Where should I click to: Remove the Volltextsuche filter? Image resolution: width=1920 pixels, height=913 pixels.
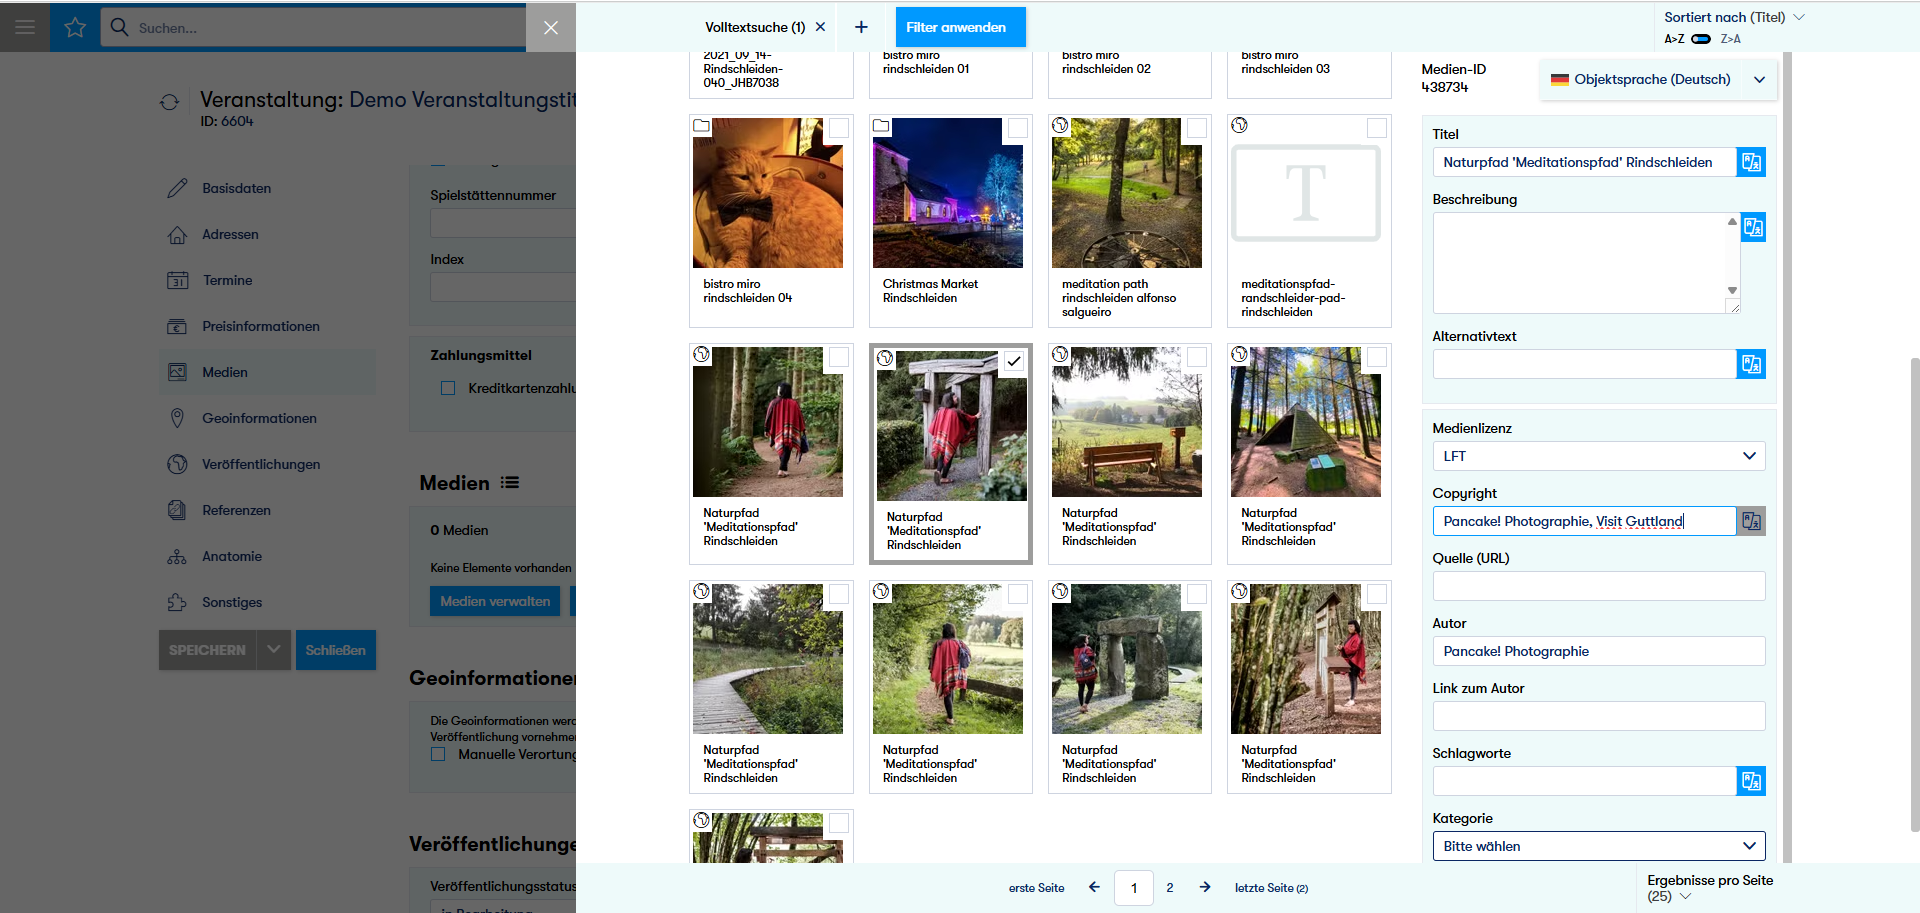point(821,27)
